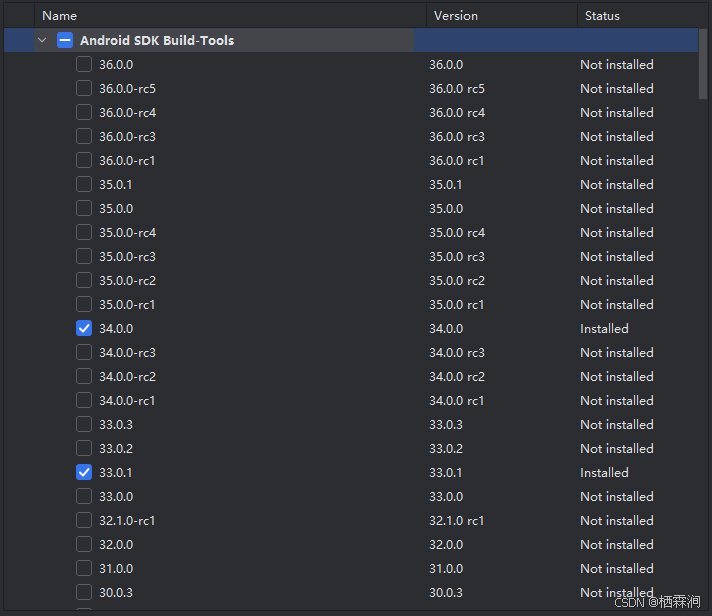Click the name text 33.0.0
The height and width of the screenshot is (616, 712).
[x=116, y=497]
